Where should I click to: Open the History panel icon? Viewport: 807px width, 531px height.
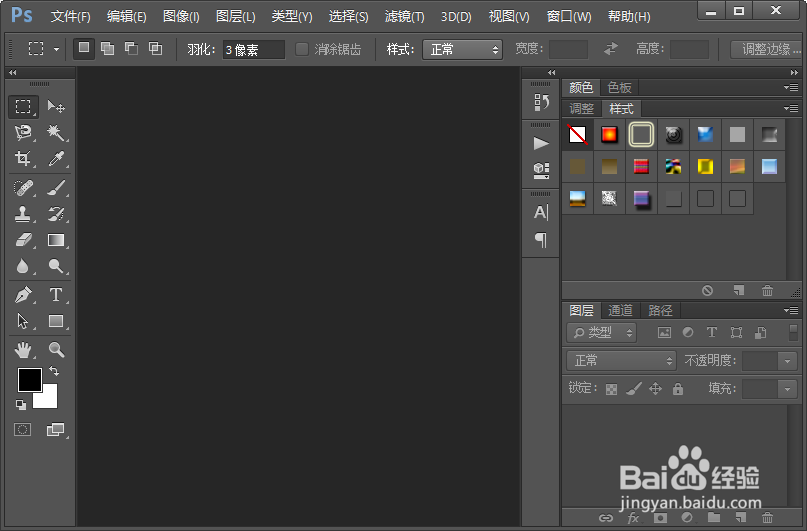click(x=541, y=102)
